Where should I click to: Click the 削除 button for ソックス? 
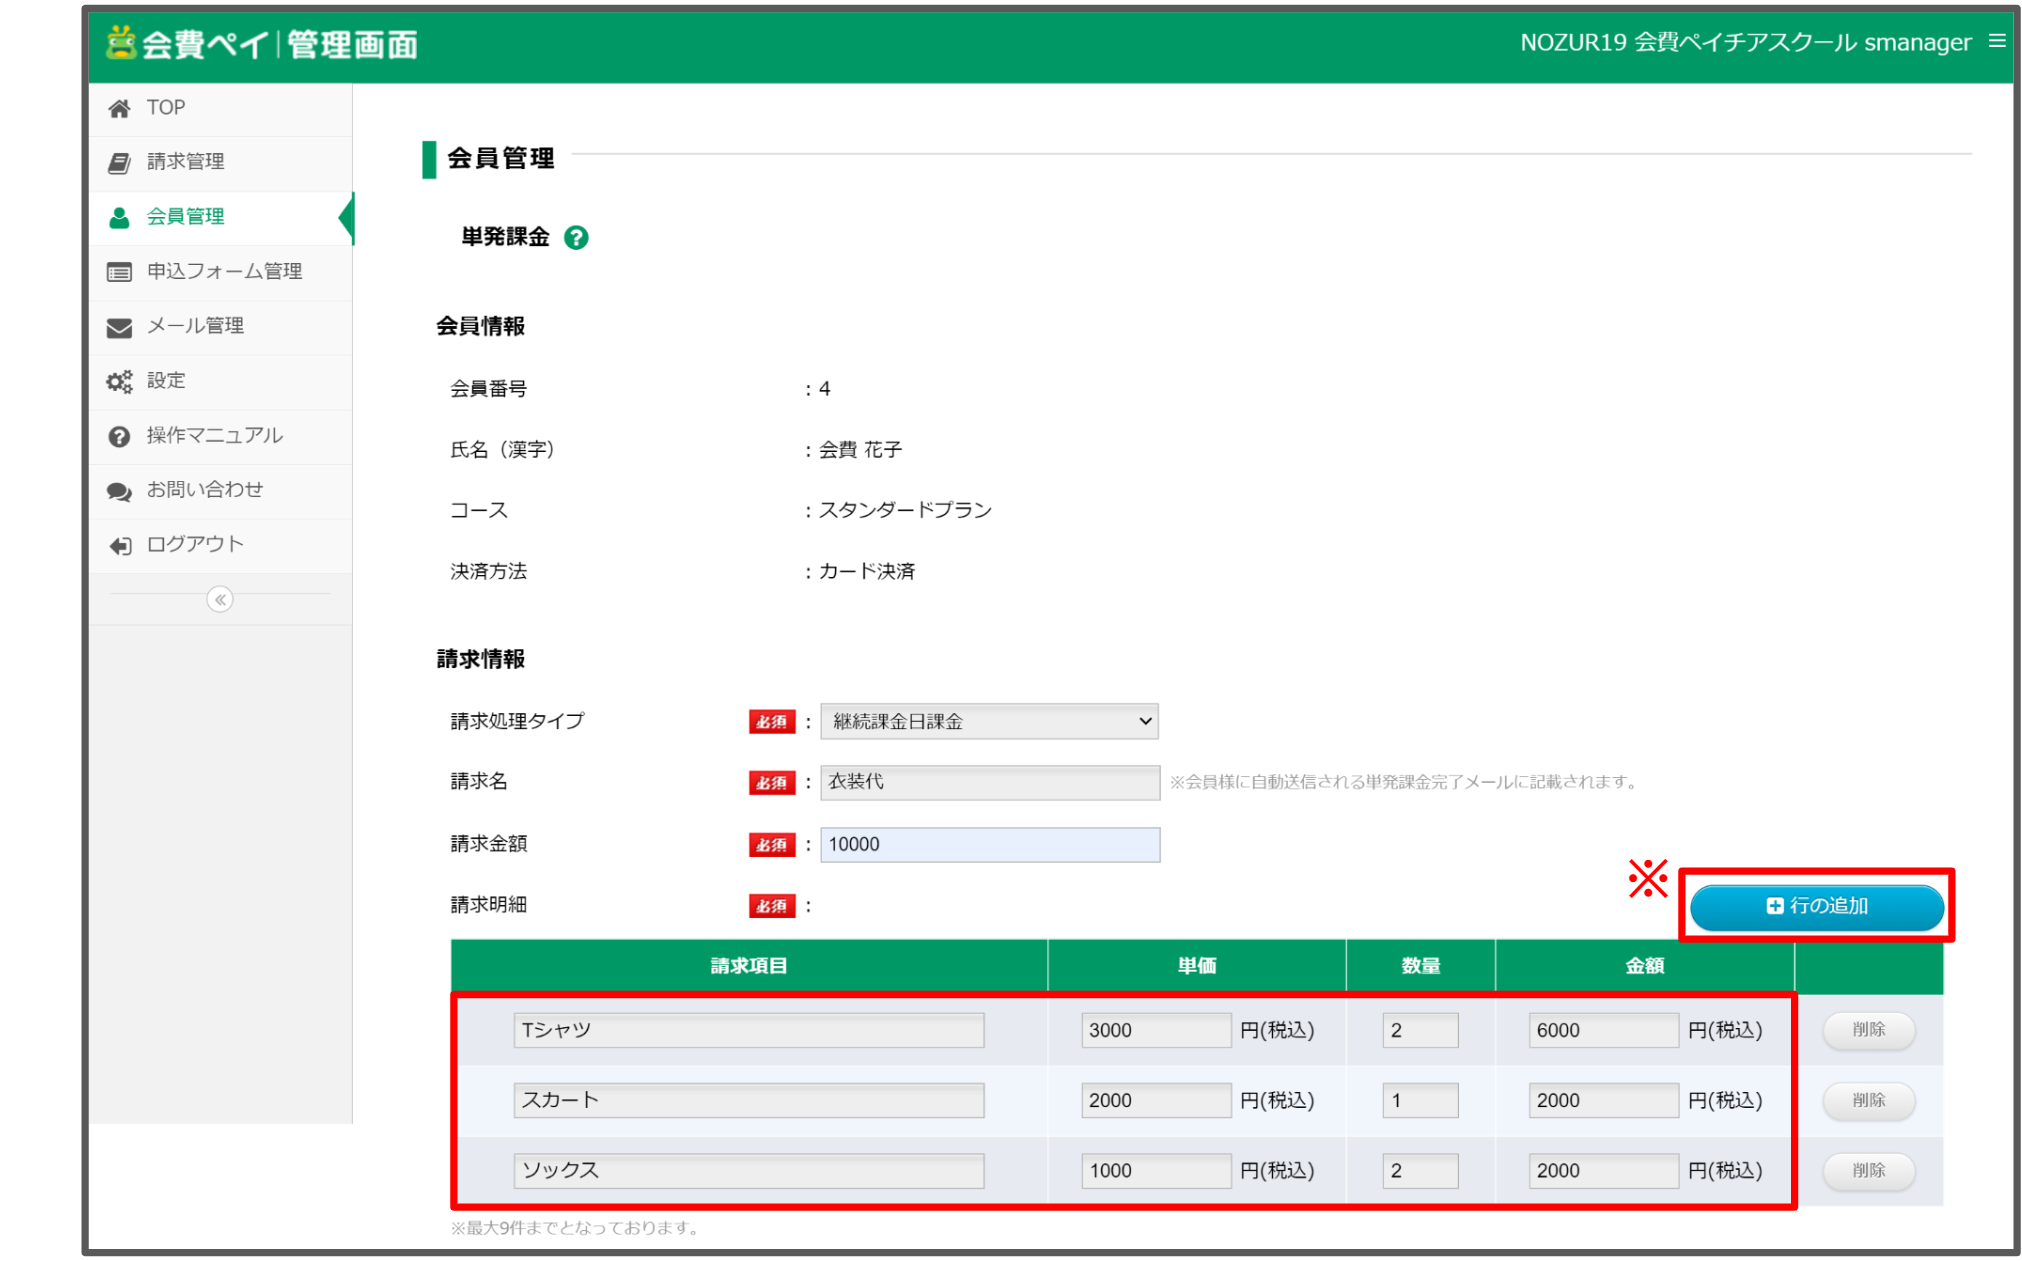pyautogui.click(x=1868, y=1170)
